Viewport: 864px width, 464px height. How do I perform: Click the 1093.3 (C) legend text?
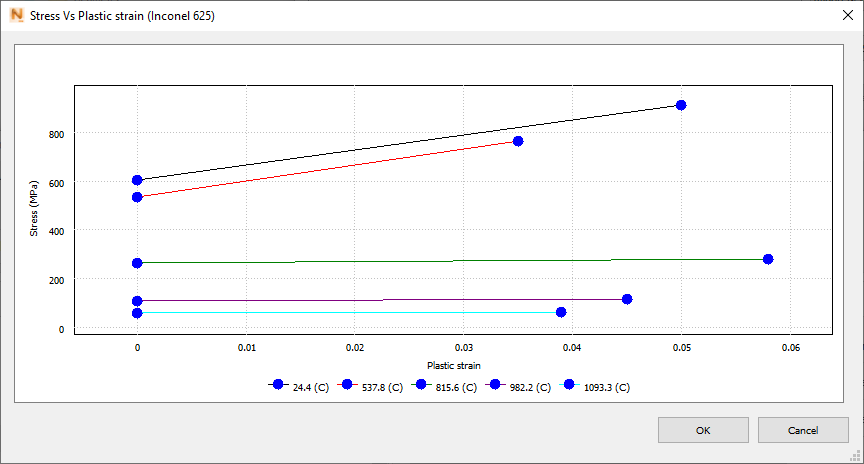pos(607,387)
